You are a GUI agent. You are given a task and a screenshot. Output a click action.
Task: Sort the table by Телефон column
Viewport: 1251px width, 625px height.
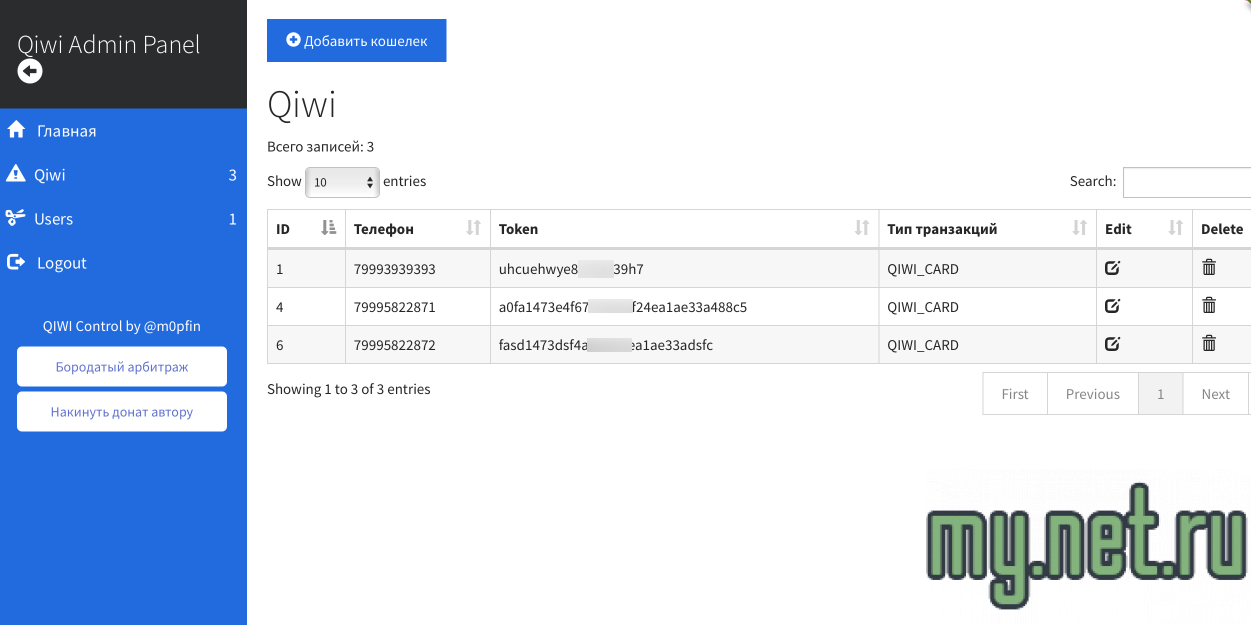417,229
